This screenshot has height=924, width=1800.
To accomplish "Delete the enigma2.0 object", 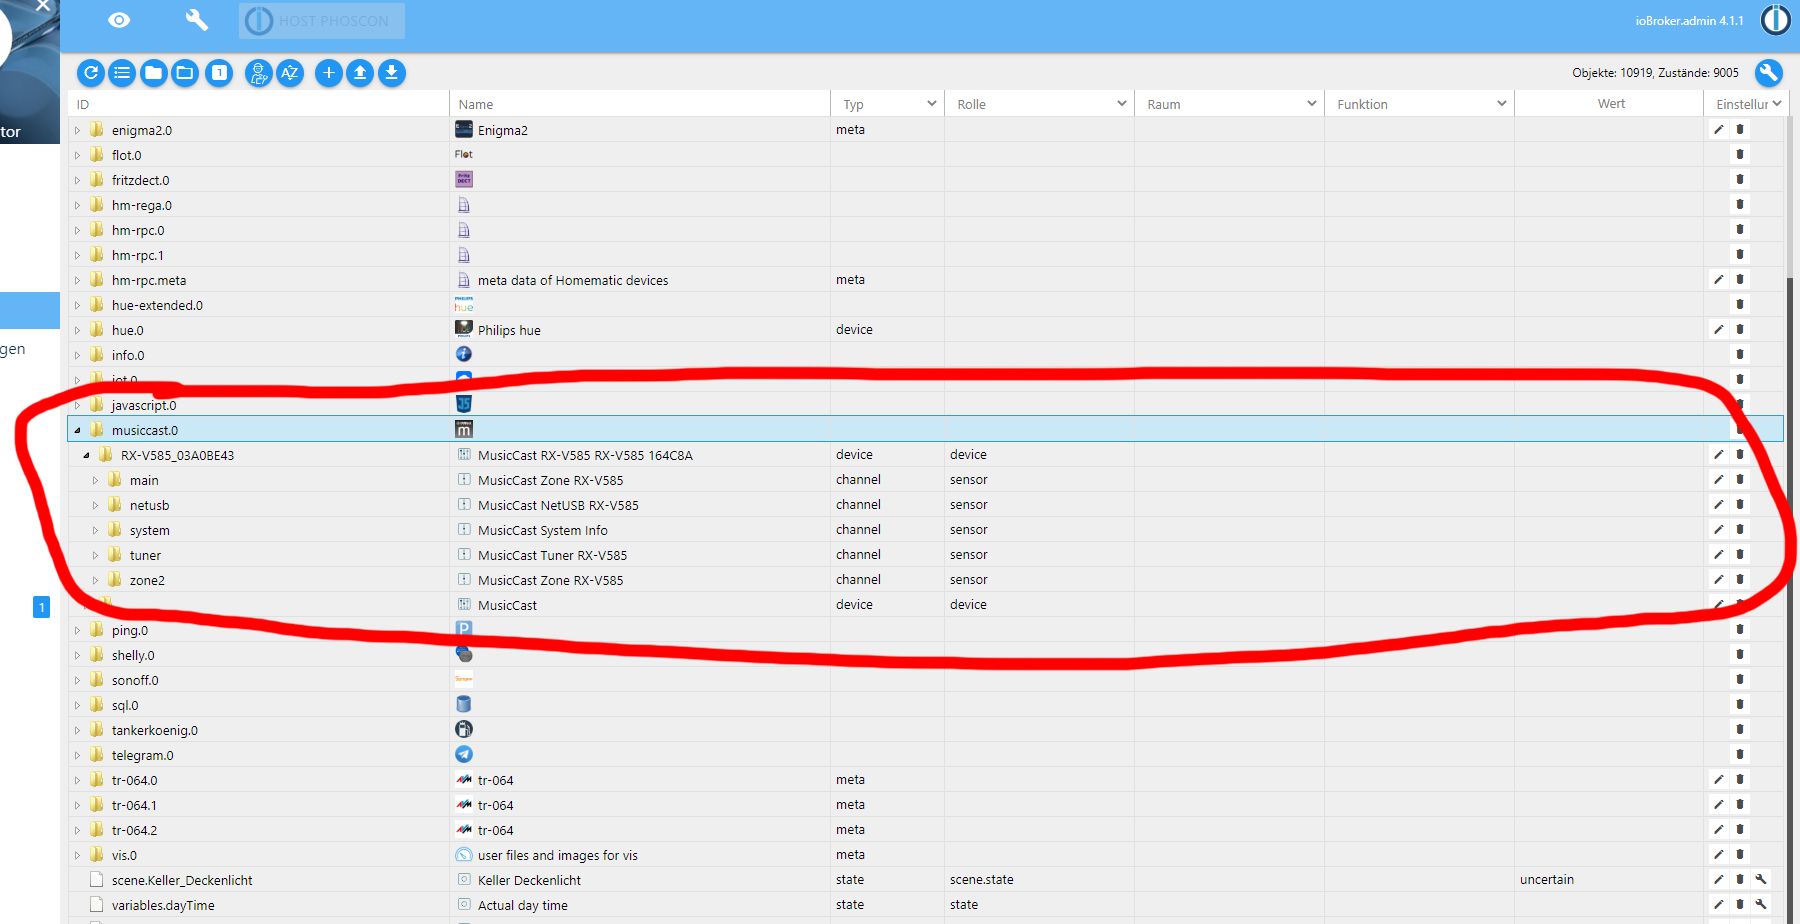I will click(1740, 129).
